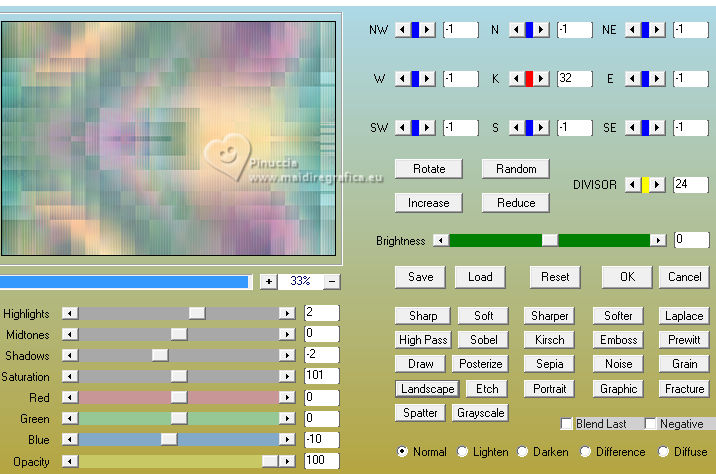Increase the NW kernel value arrow
Image resolution: width=716 pixels, height=474 pixels.
click(x=427, y=30)
